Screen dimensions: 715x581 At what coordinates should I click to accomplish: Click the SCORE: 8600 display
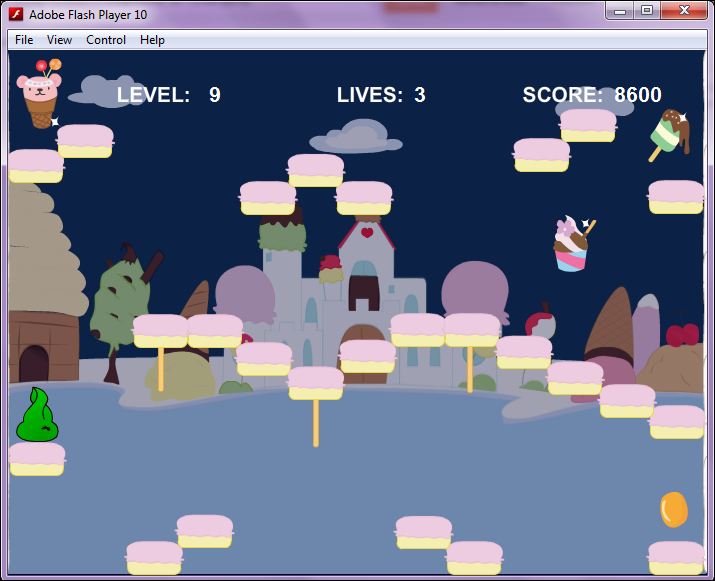(x=592, y=95)
